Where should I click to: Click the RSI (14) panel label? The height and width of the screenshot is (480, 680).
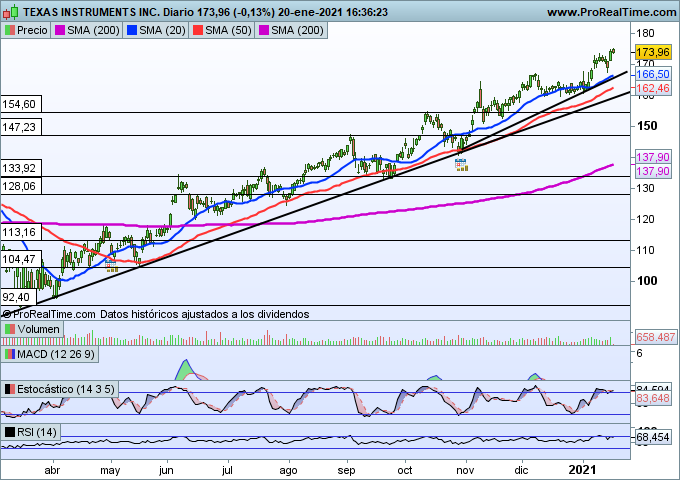(x=30, y=432)
